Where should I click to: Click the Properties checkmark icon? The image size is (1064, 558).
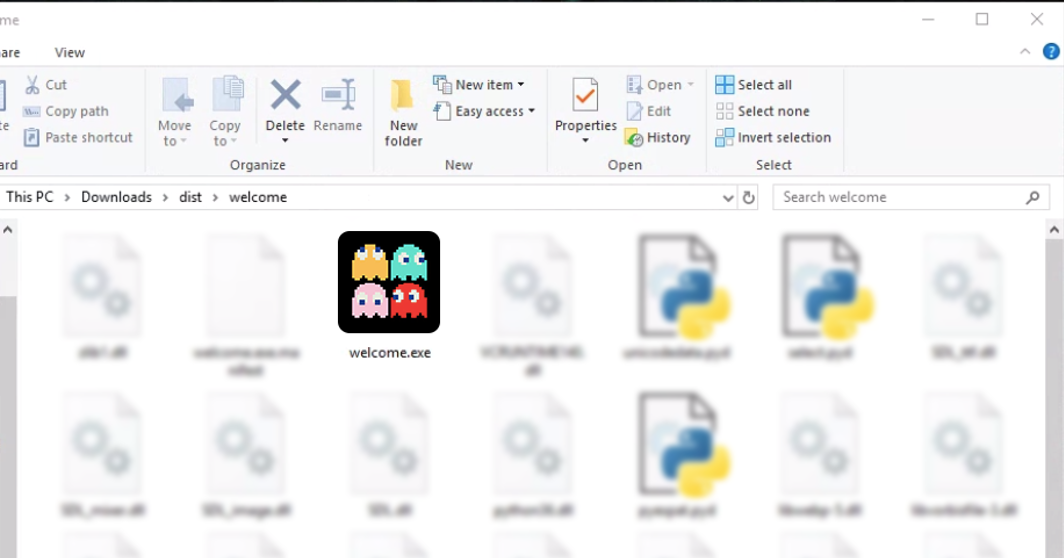585,96
